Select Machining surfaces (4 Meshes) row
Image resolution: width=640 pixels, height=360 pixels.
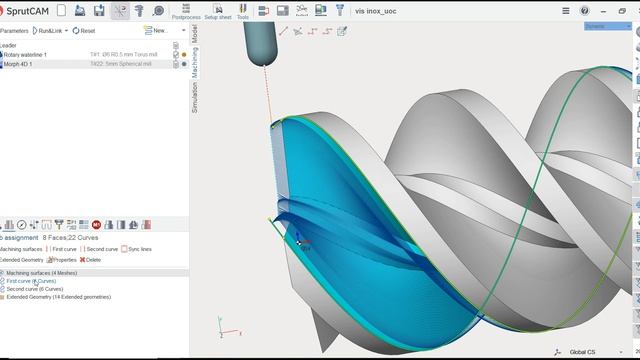point(94,273)
